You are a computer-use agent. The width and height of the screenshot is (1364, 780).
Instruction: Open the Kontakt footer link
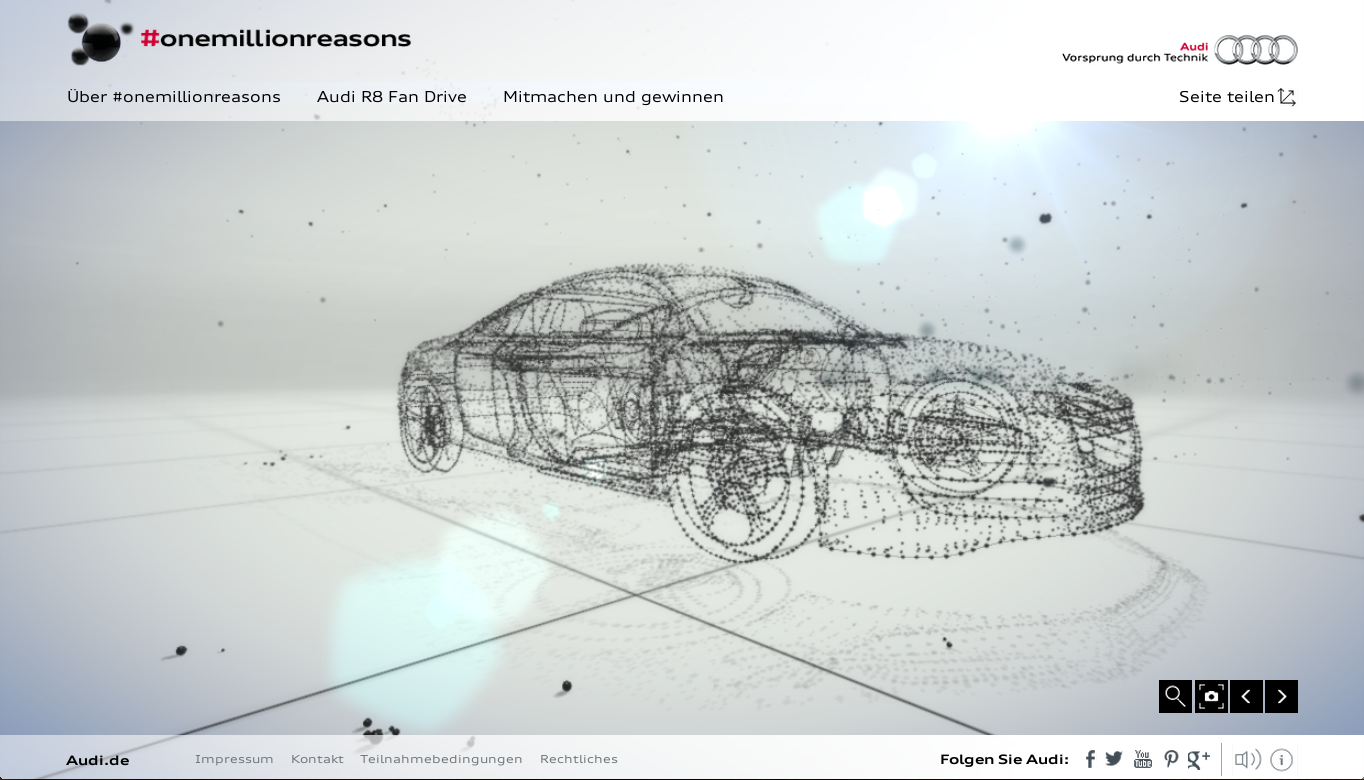(x=317, y=759)
